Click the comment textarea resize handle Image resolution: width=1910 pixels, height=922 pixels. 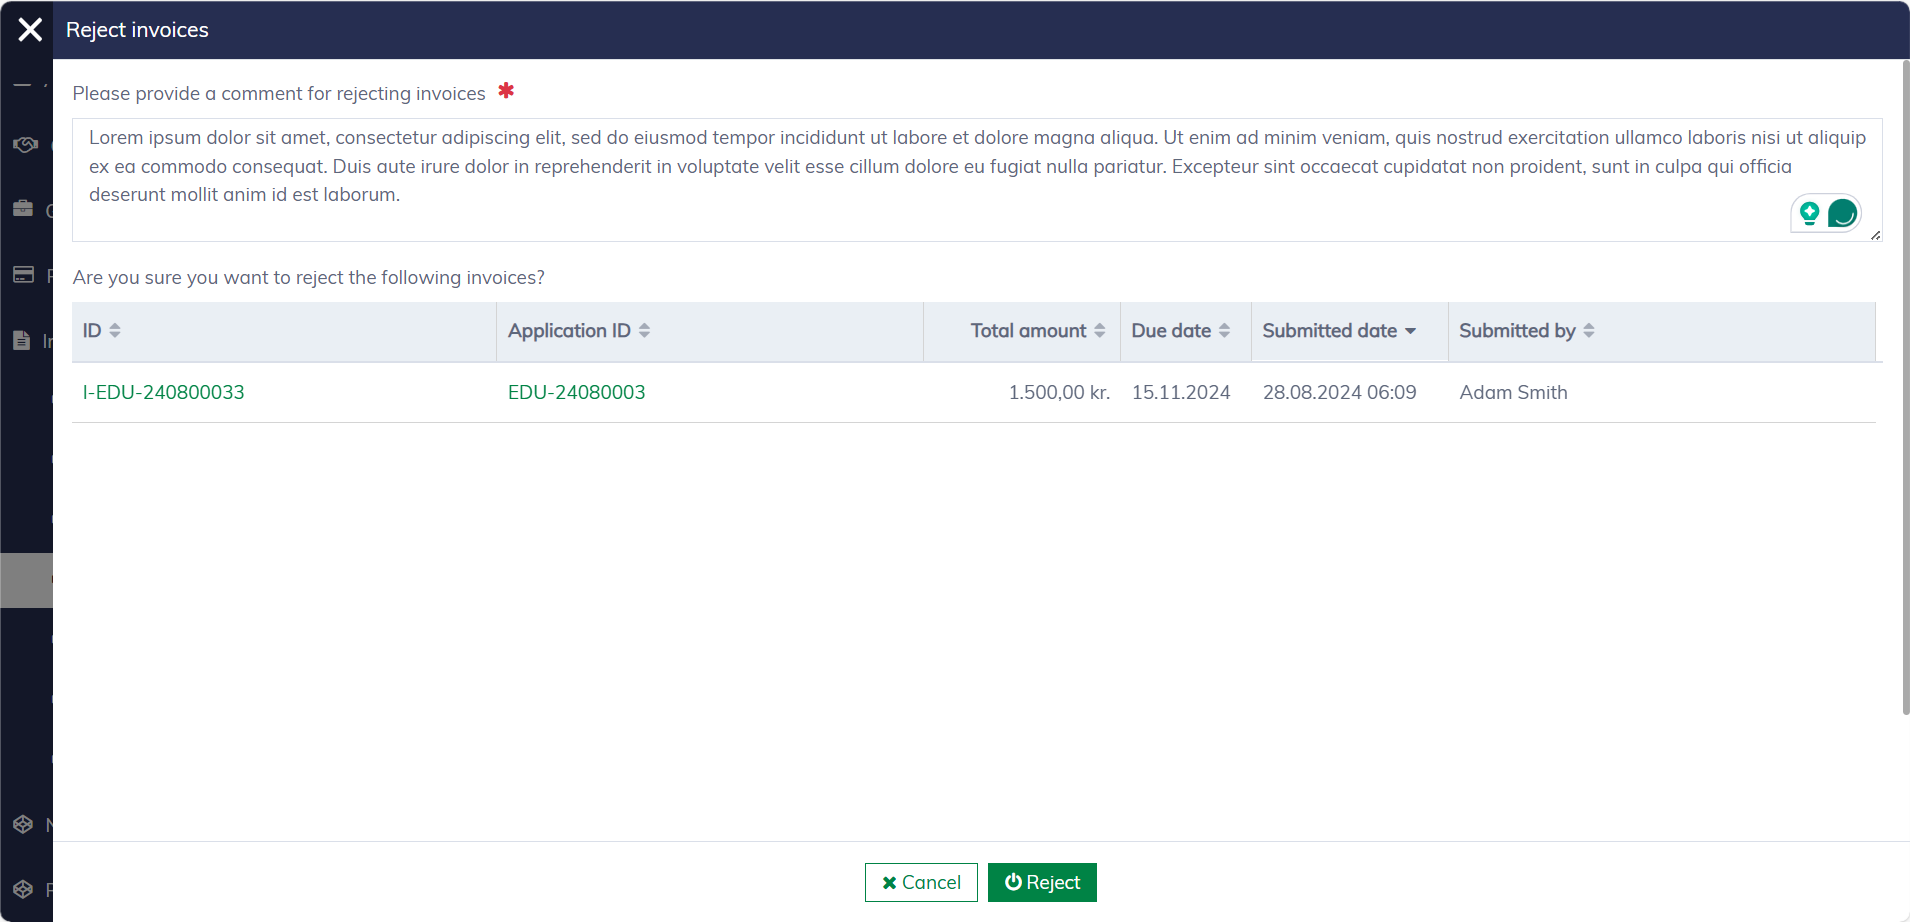coord(1875,235)
